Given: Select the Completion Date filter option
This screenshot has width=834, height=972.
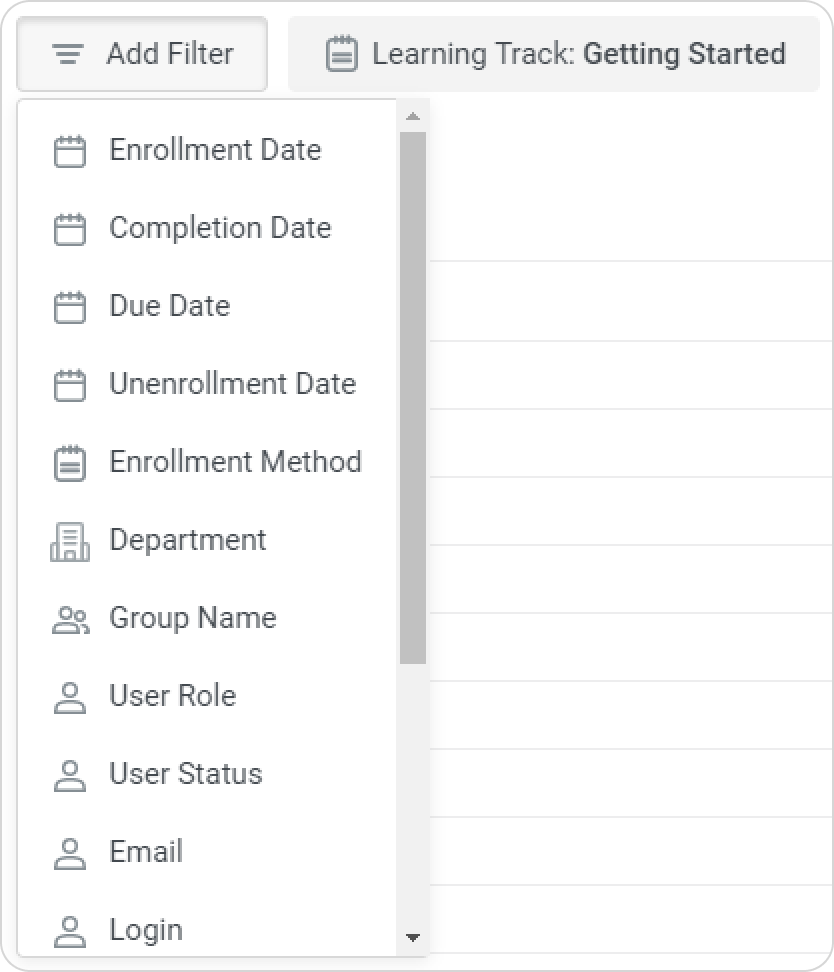Looking at the screenshot, I should tap(219, 228).
